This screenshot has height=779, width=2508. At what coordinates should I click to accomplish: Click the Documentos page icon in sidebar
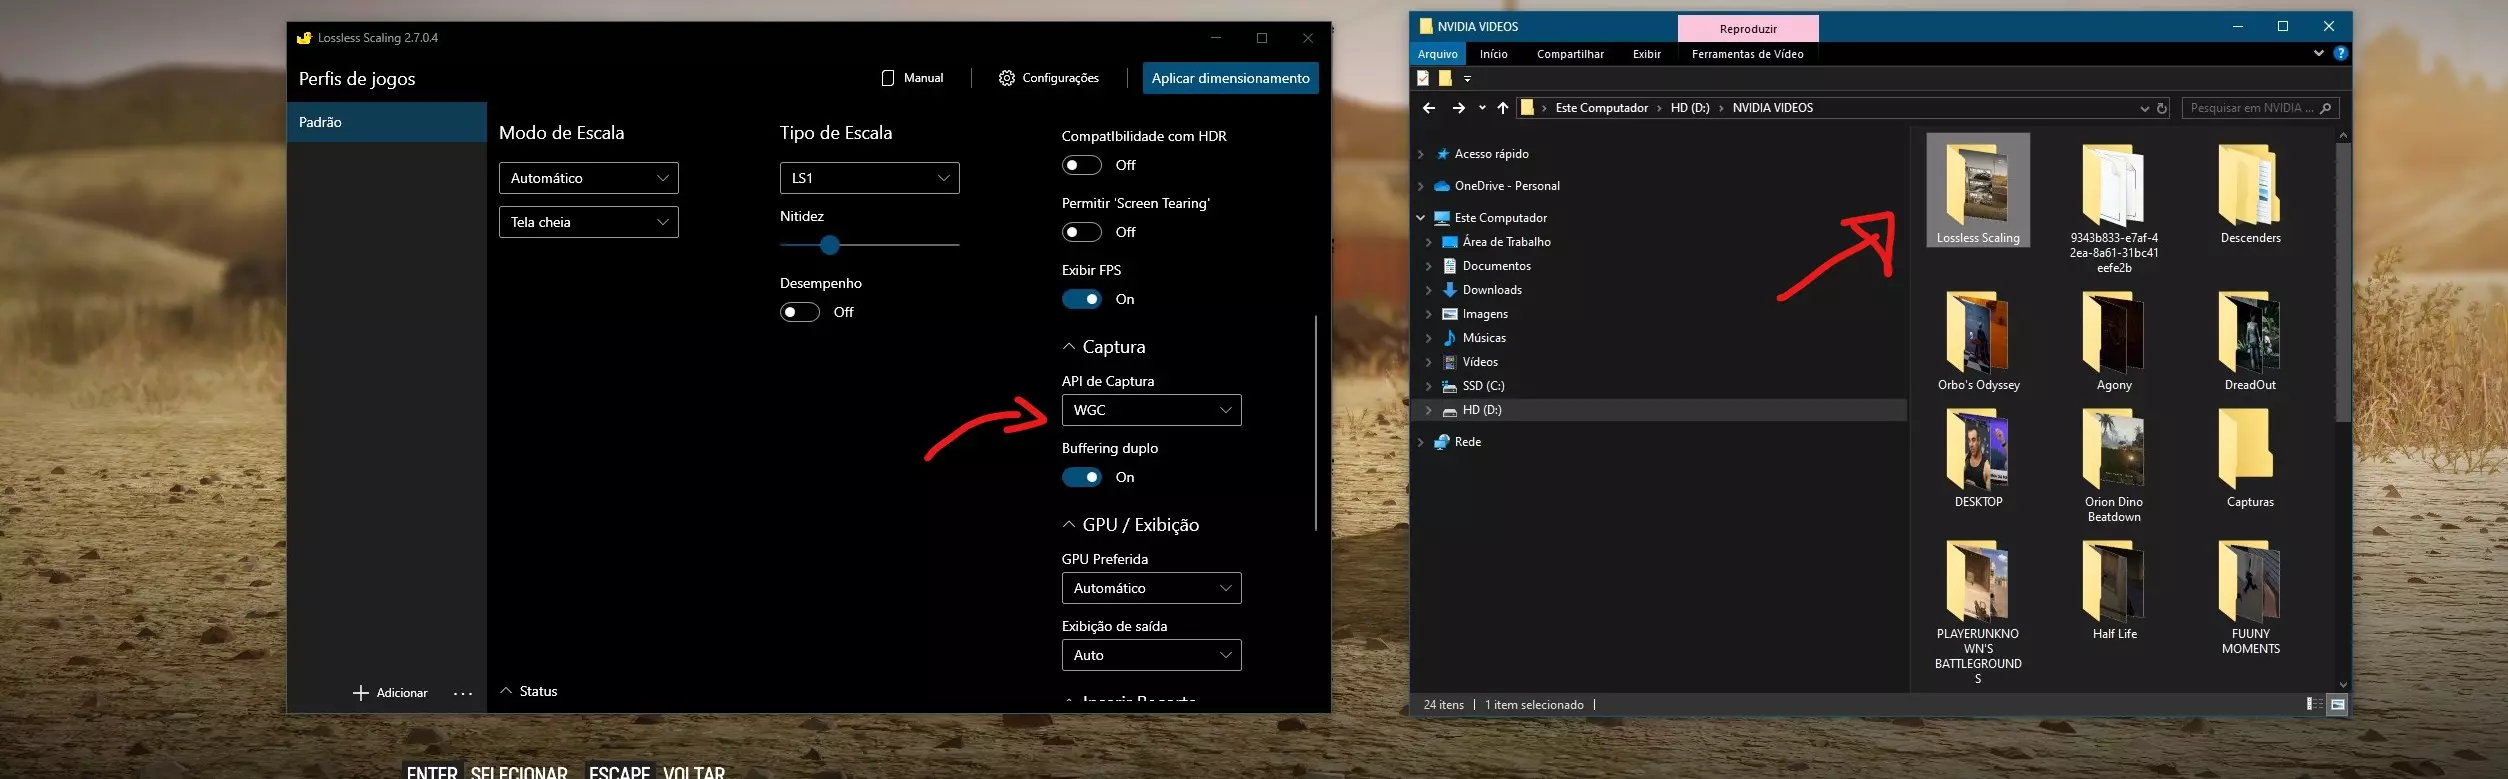point(1450,266)
